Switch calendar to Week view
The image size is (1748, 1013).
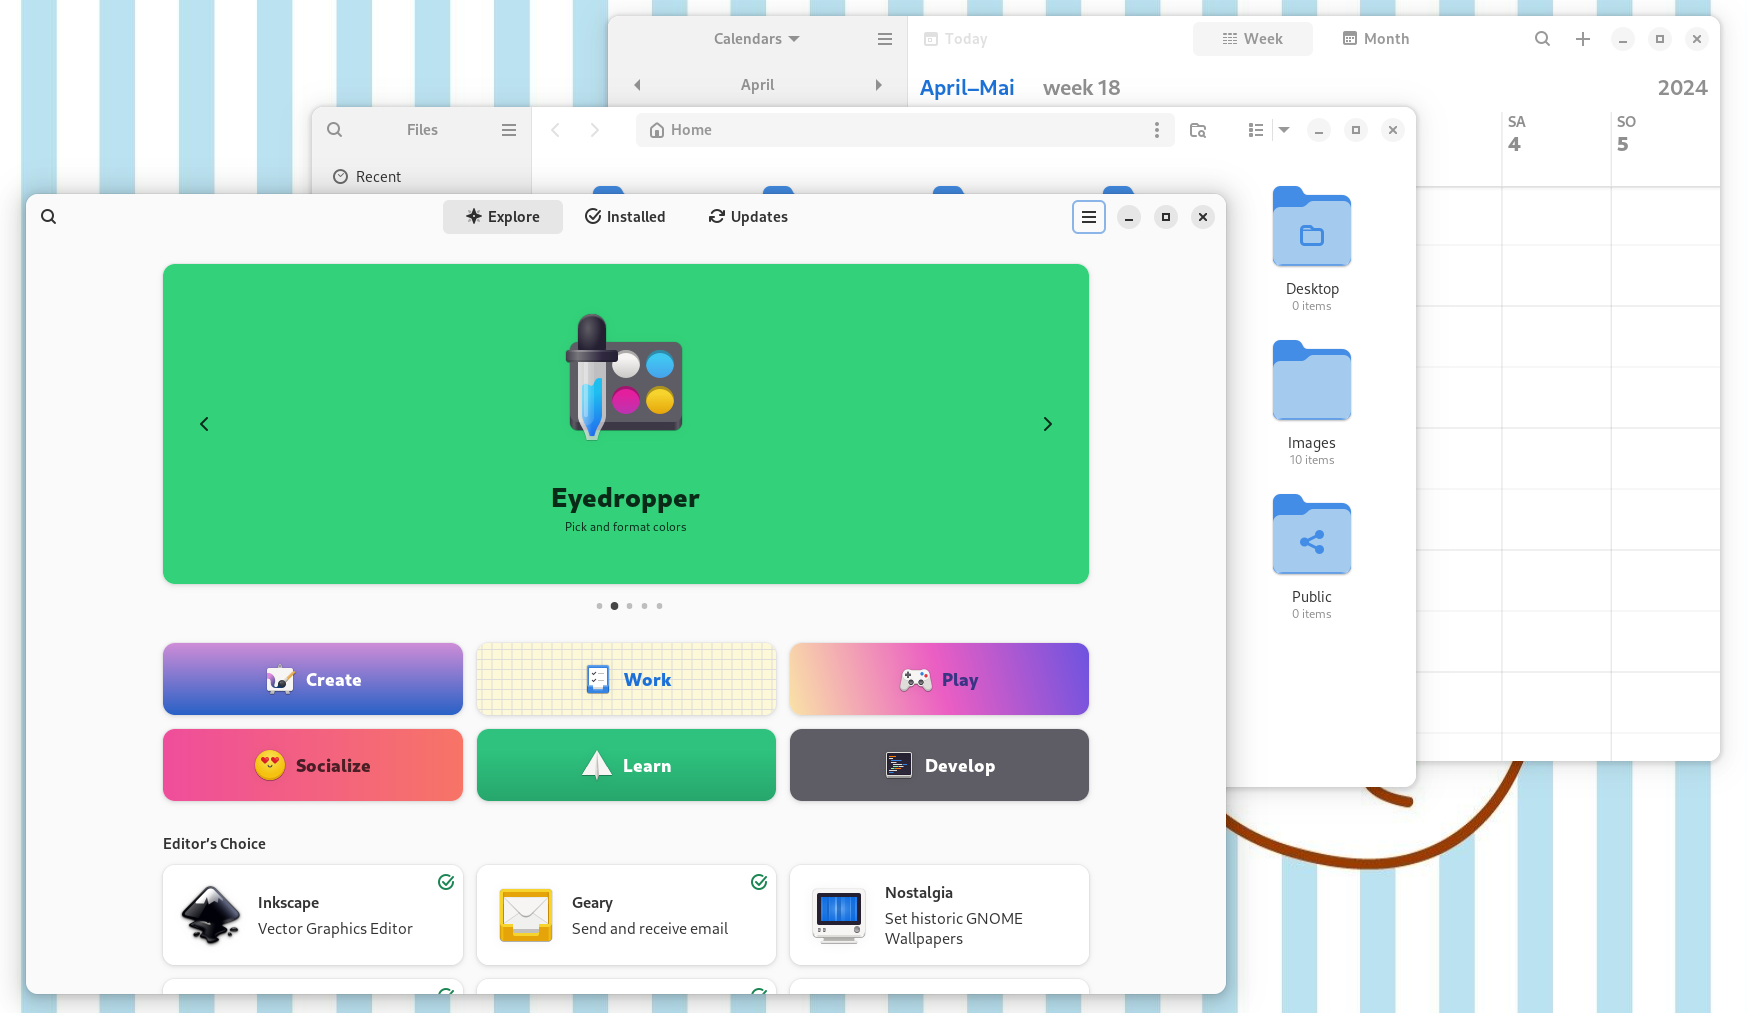point(1252,39)
